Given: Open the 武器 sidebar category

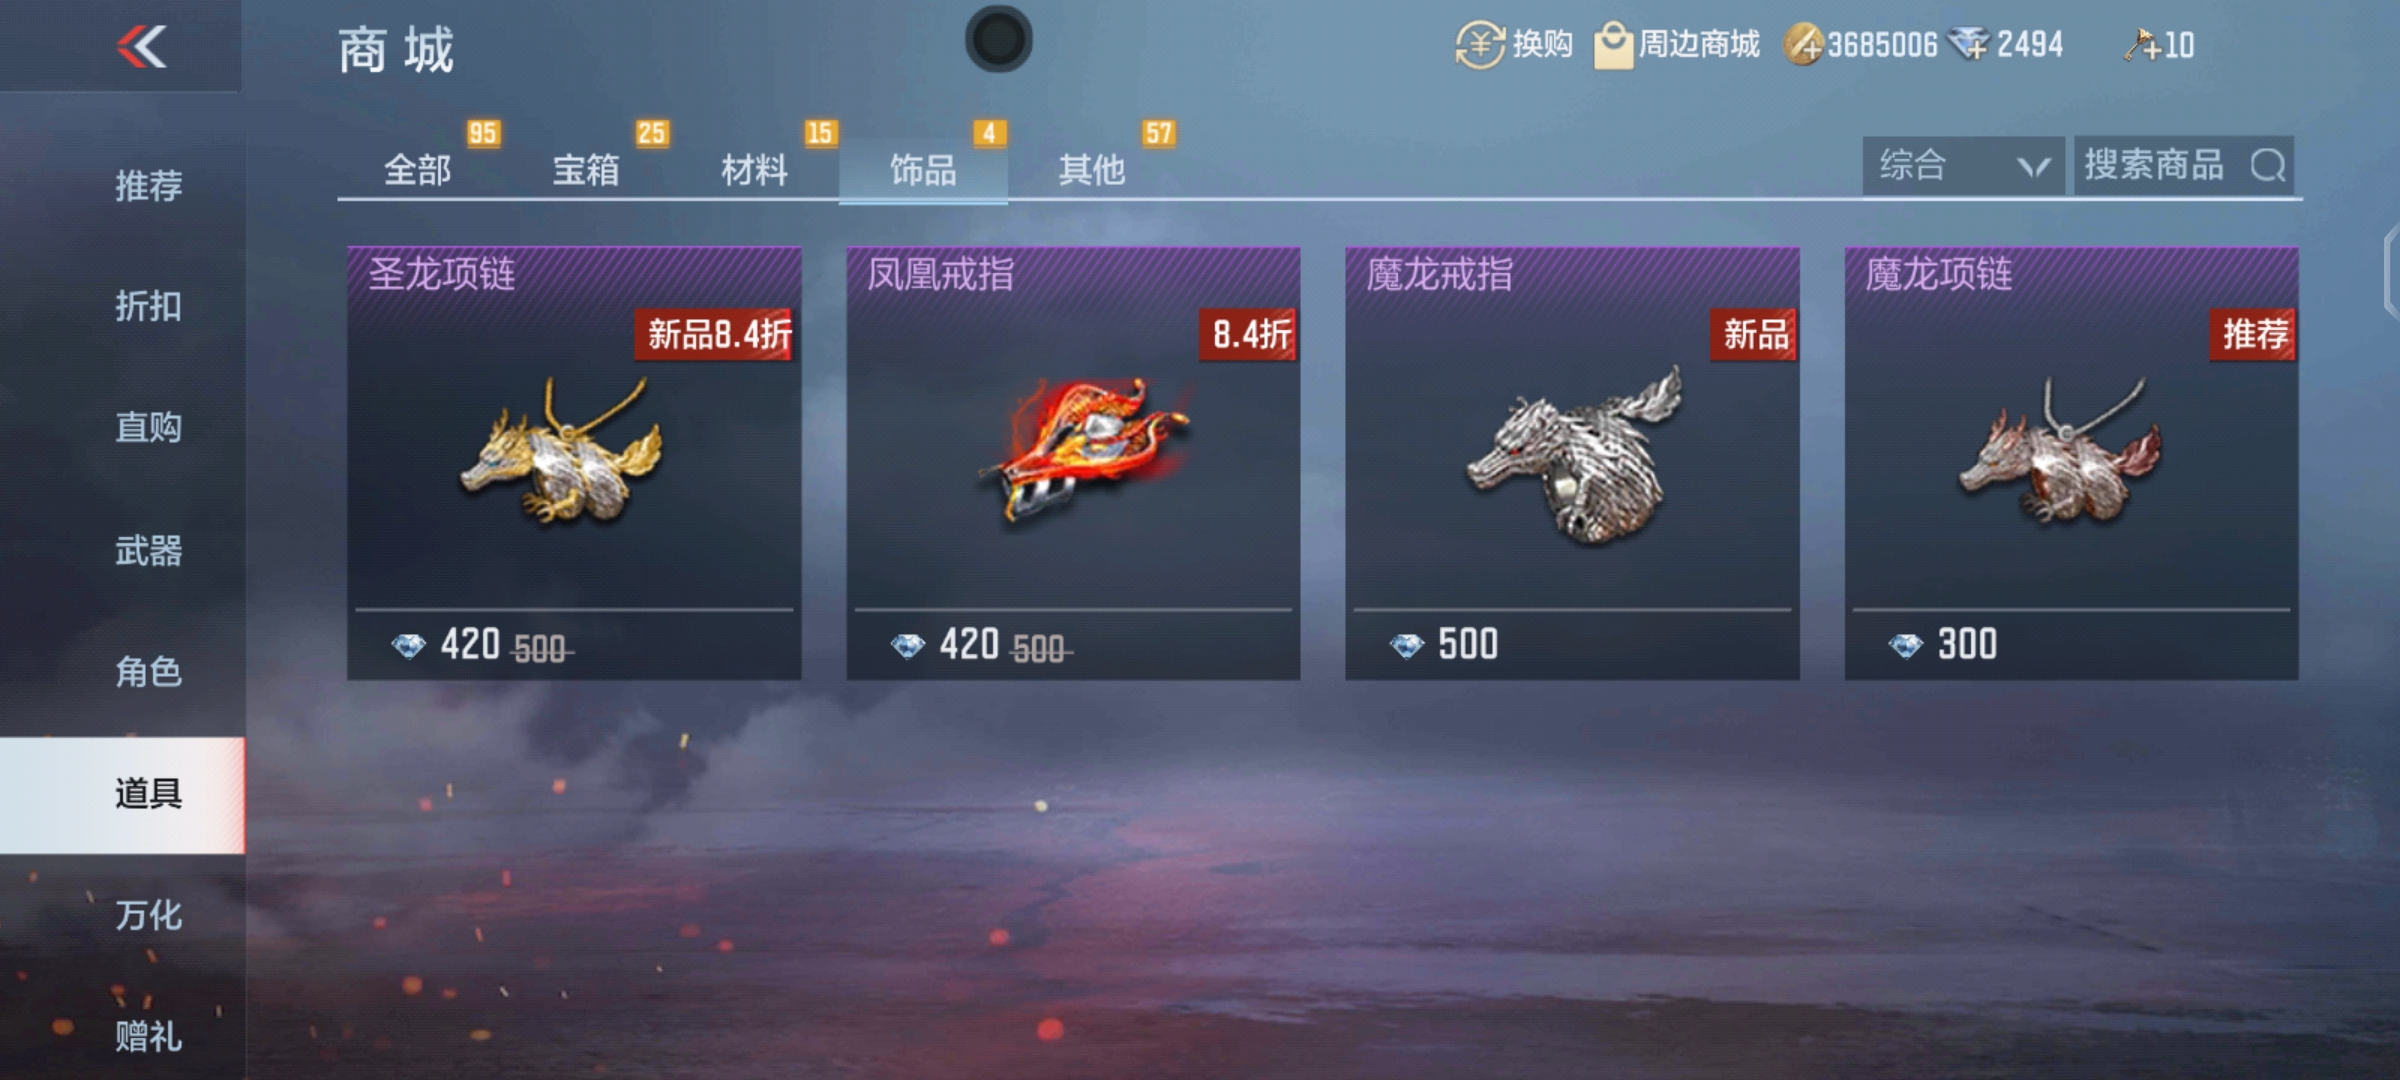Looking at the screenshot, I should (148, 550).
